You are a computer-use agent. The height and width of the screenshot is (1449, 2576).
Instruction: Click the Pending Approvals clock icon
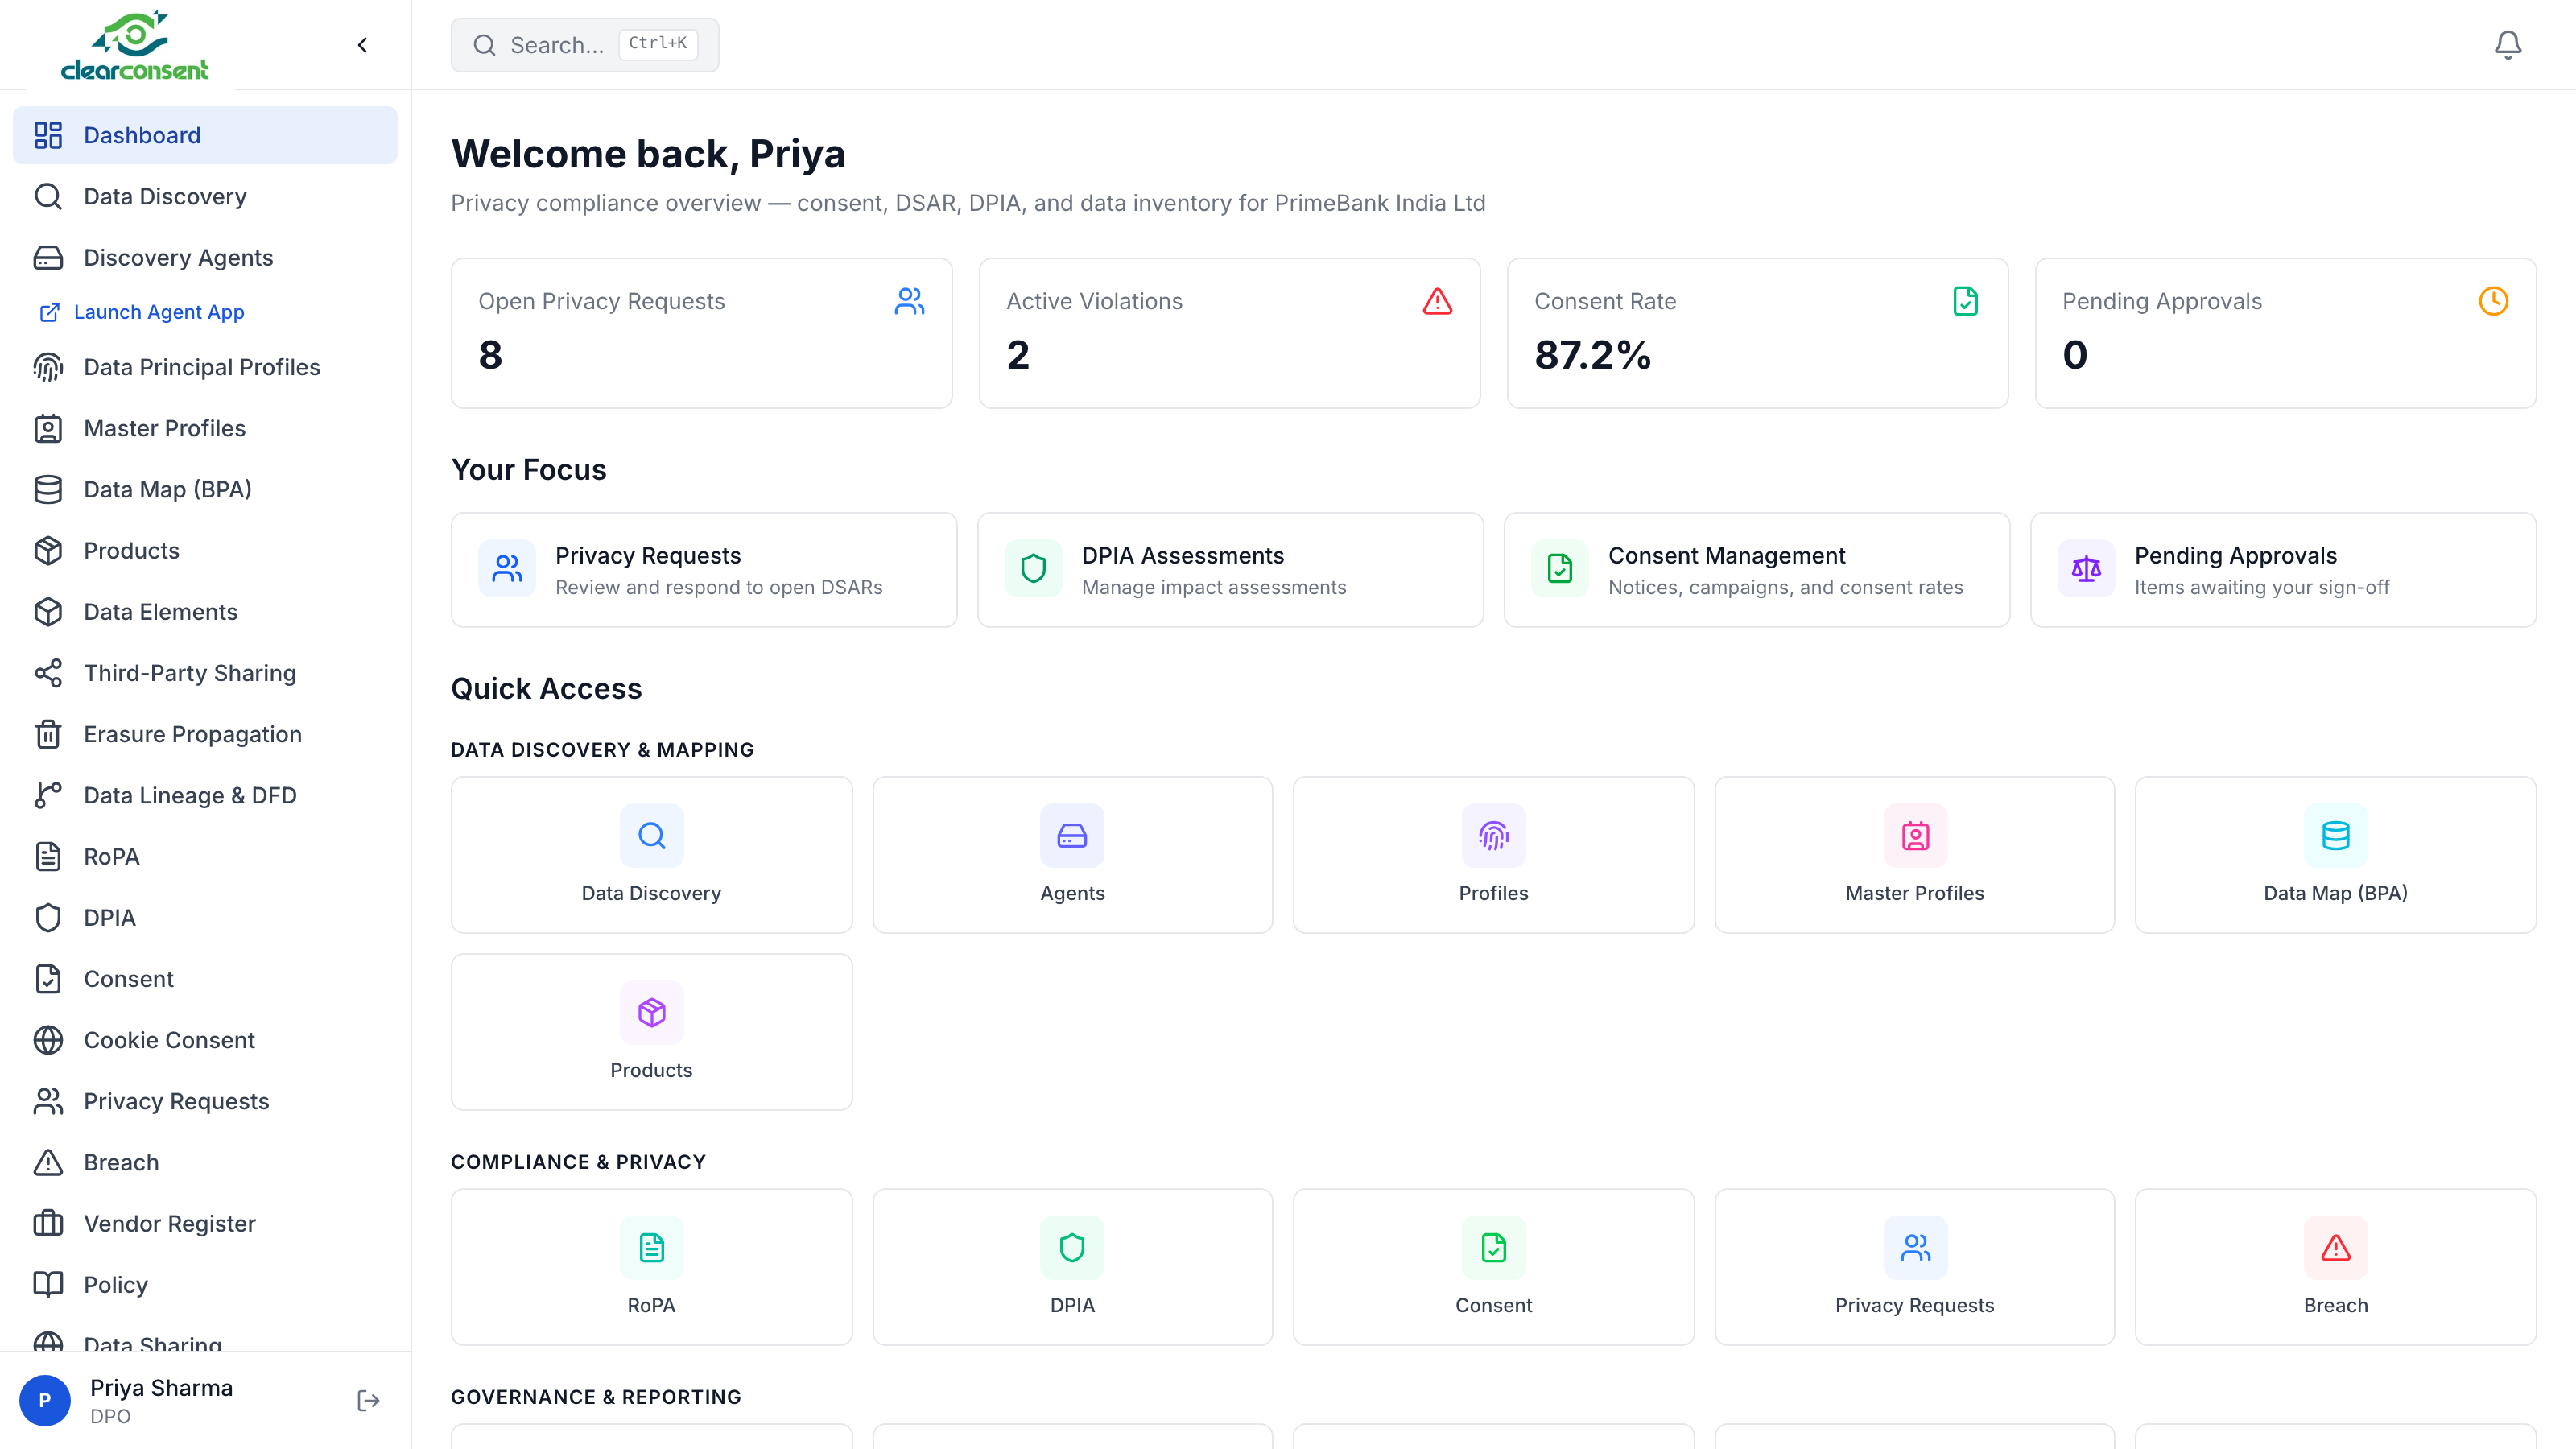point(2493,301)
